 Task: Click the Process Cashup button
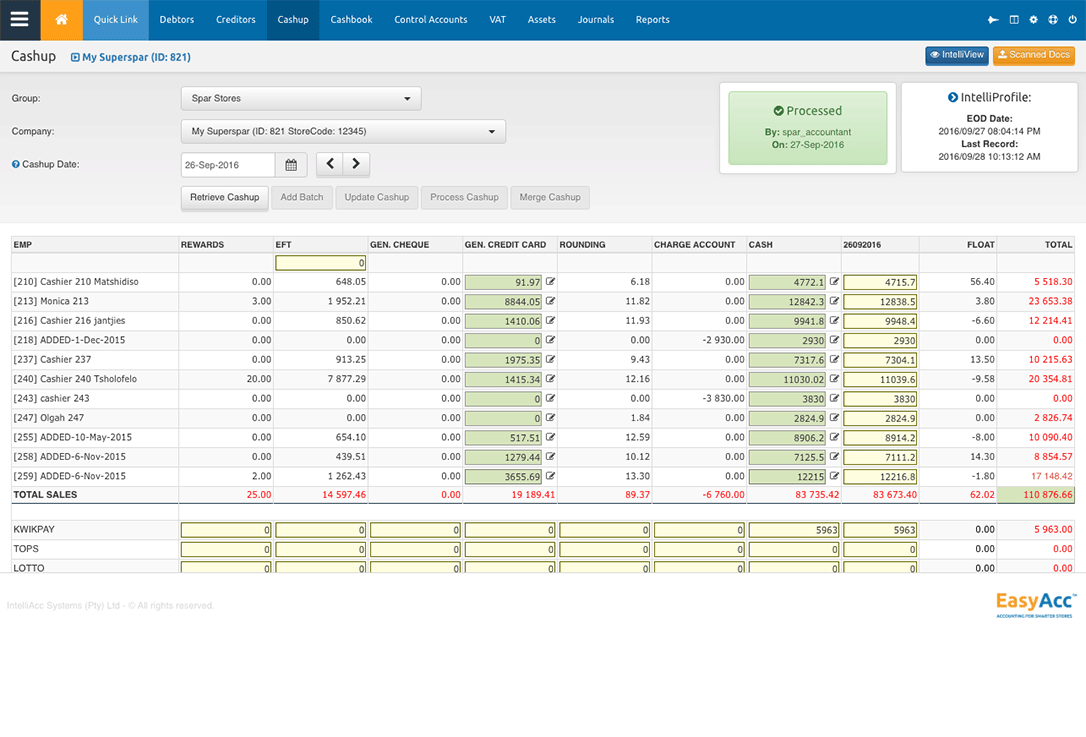[464, 197]
